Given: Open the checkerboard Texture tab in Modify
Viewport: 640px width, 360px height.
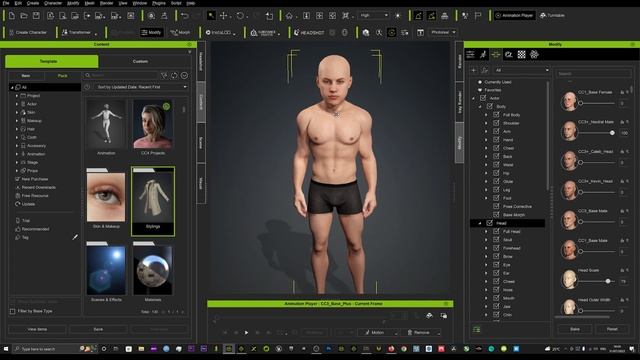Looking at the screenshot, I should pos(522,54).
